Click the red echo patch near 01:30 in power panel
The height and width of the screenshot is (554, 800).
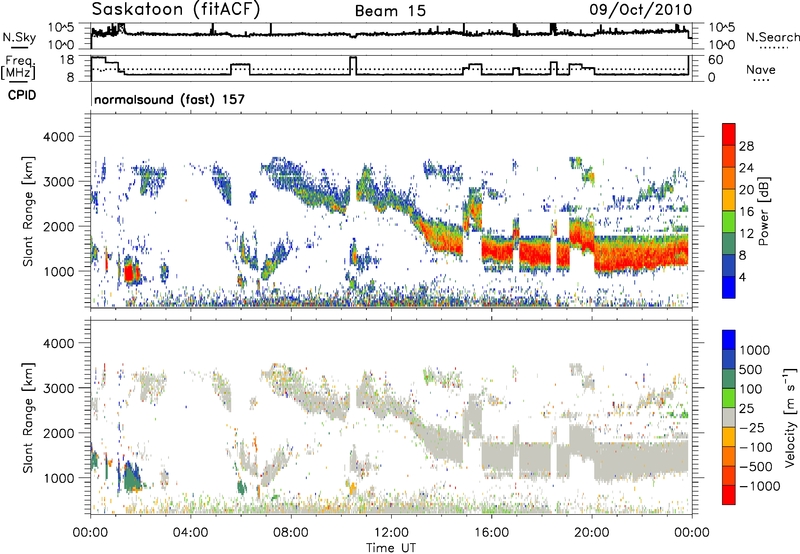(x=130, y=273)
